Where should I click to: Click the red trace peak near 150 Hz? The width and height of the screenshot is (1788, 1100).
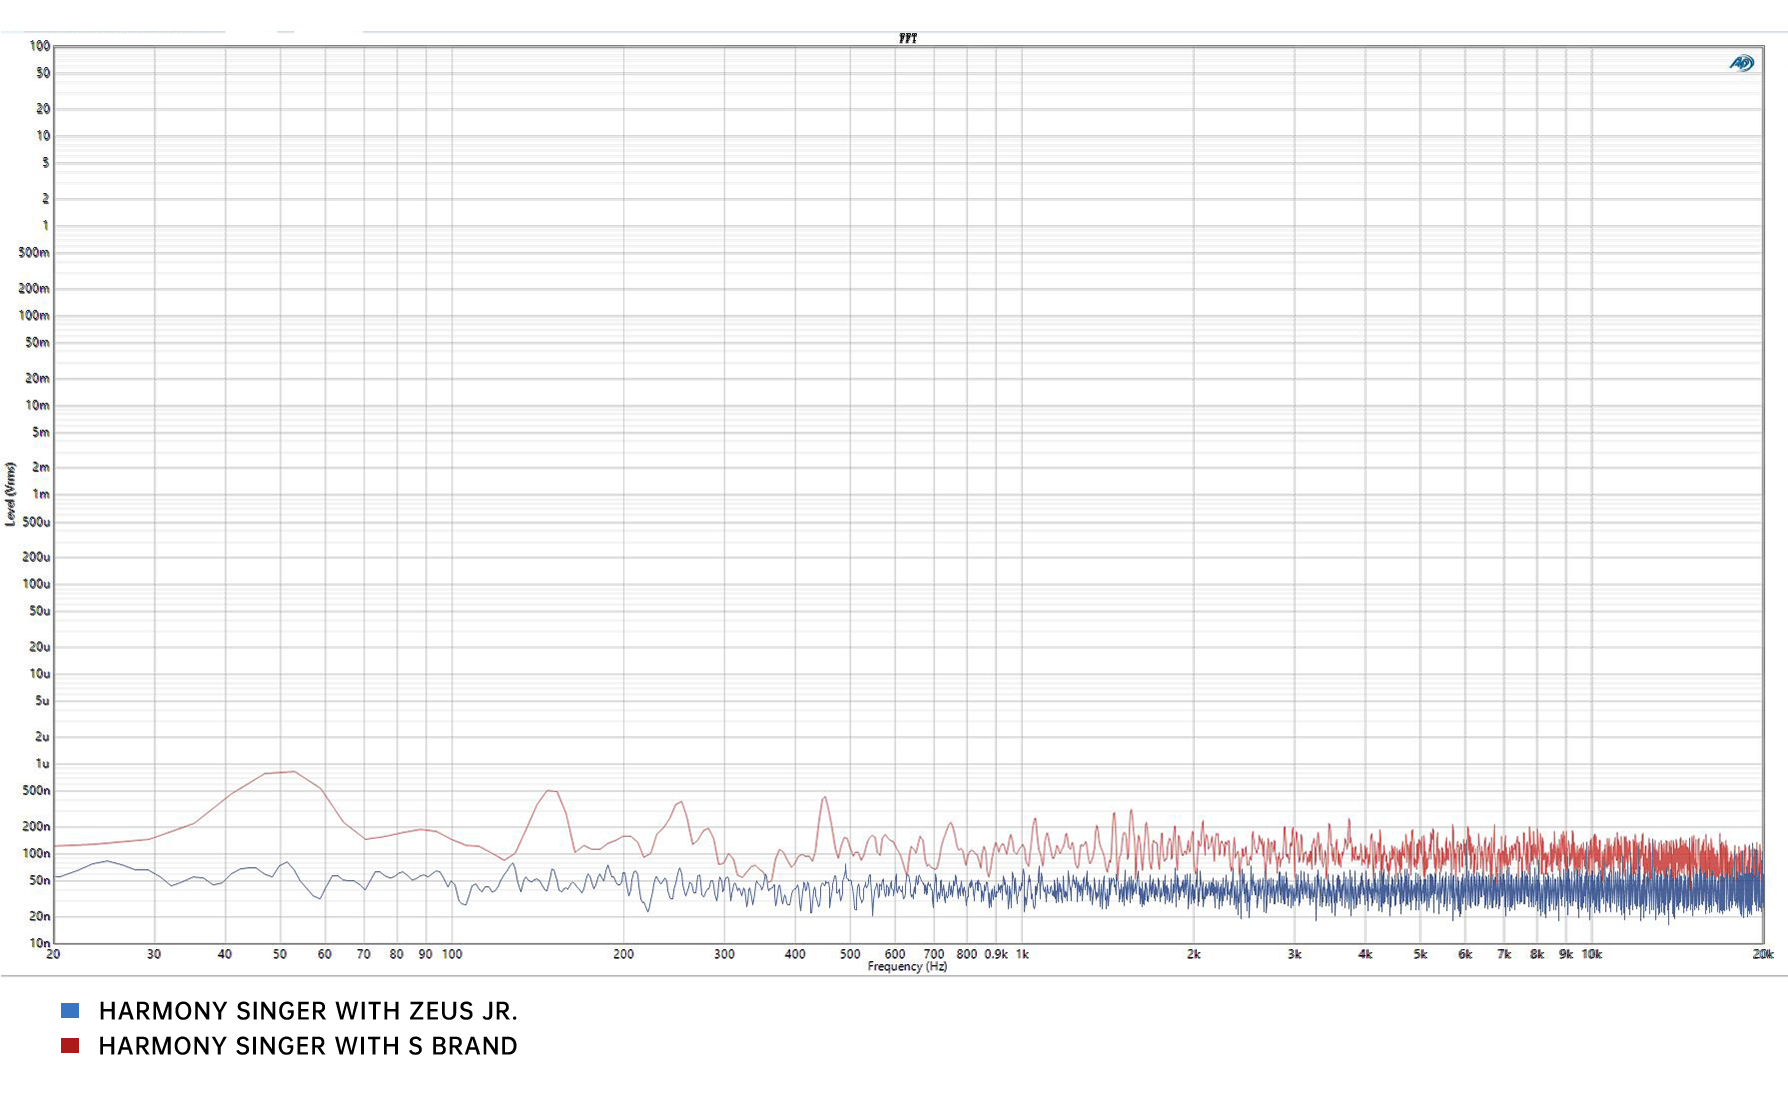tap(548, 791)
